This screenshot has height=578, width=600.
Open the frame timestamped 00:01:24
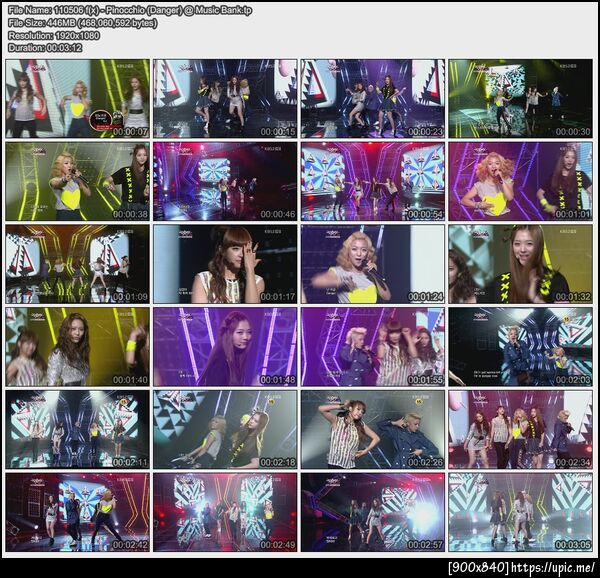point(373,264)
